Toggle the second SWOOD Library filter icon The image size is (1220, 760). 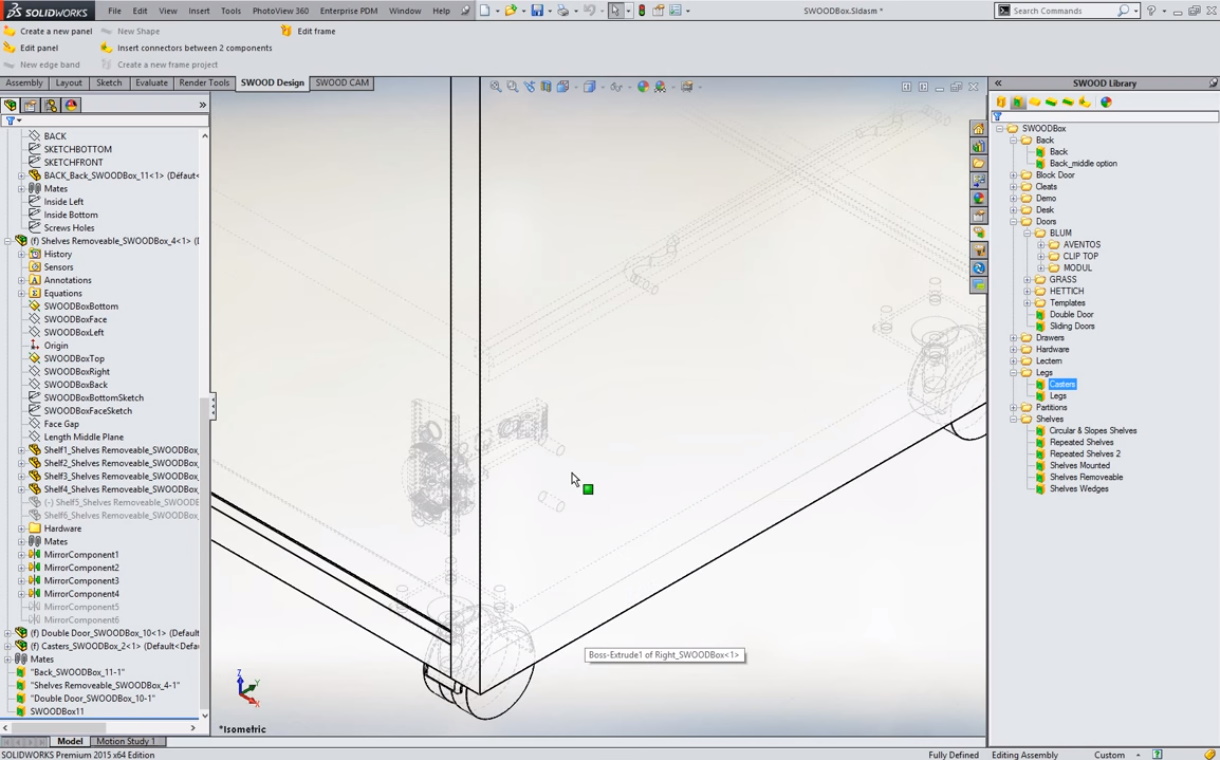pos(1017,102)
